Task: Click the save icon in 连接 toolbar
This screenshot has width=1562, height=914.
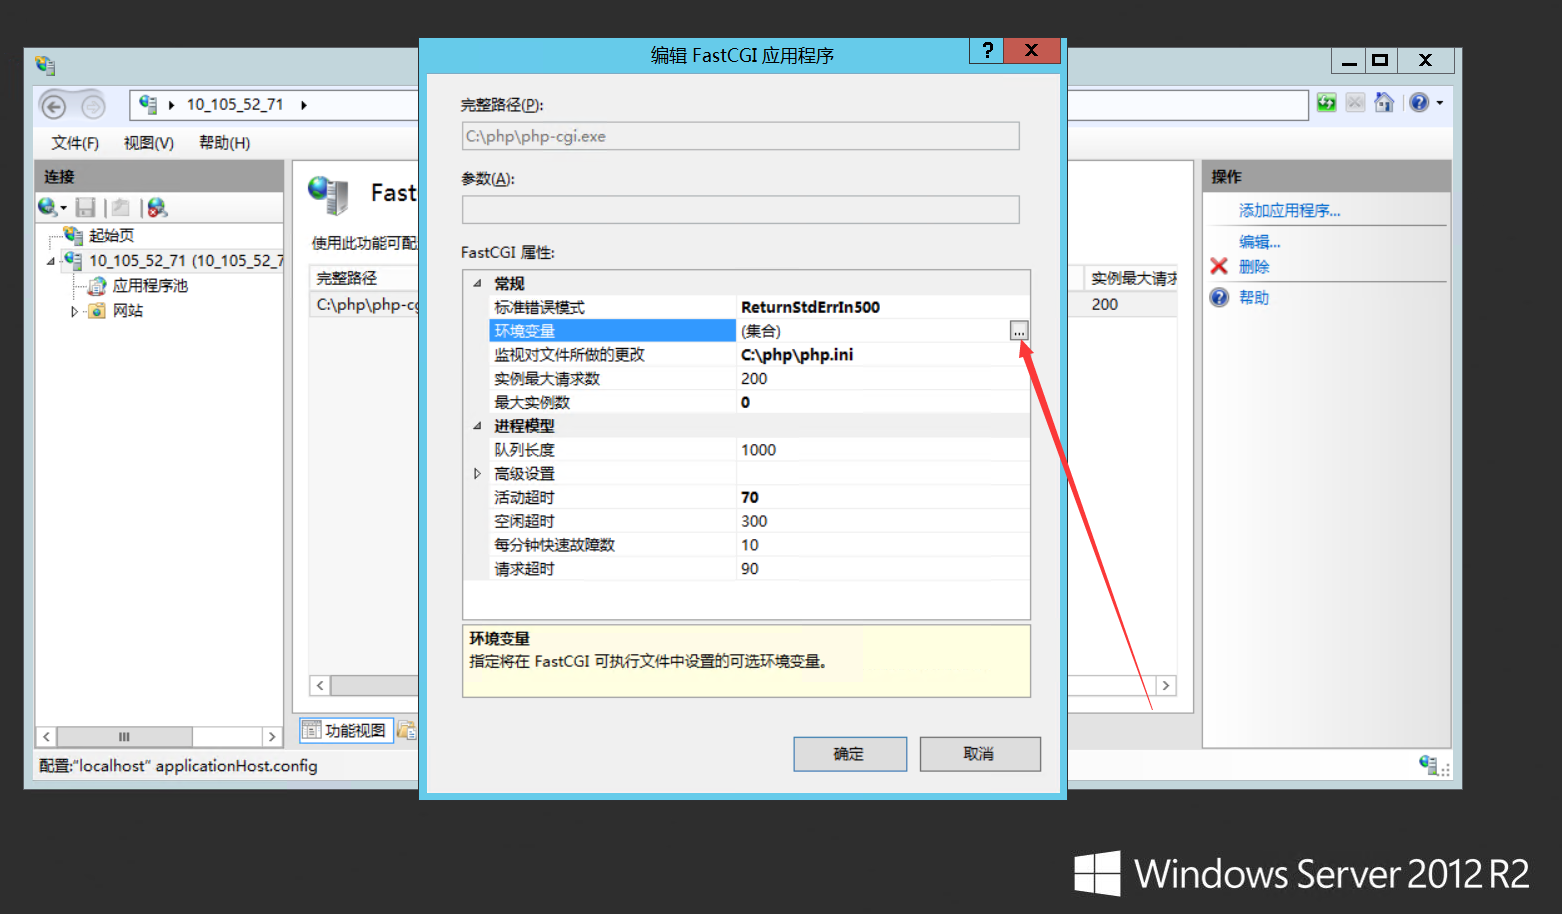Action: pos(86,207)
